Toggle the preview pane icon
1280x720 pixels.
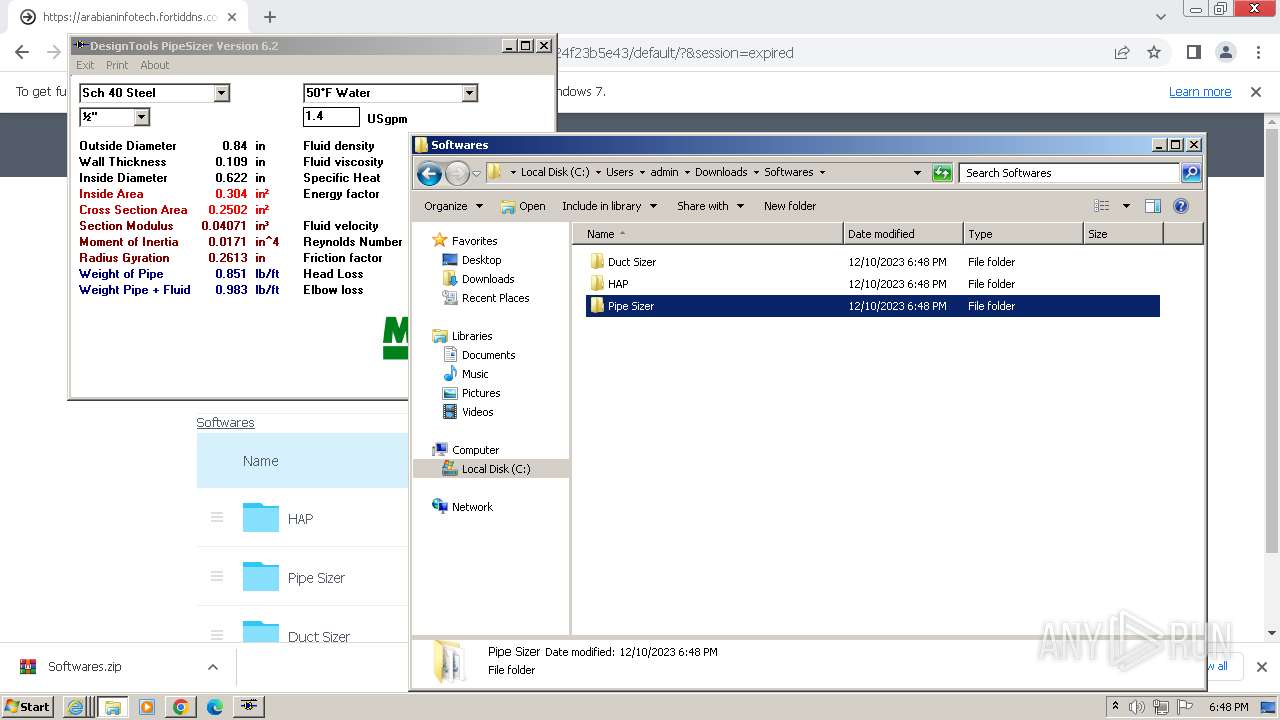[x=1152, y=206]
